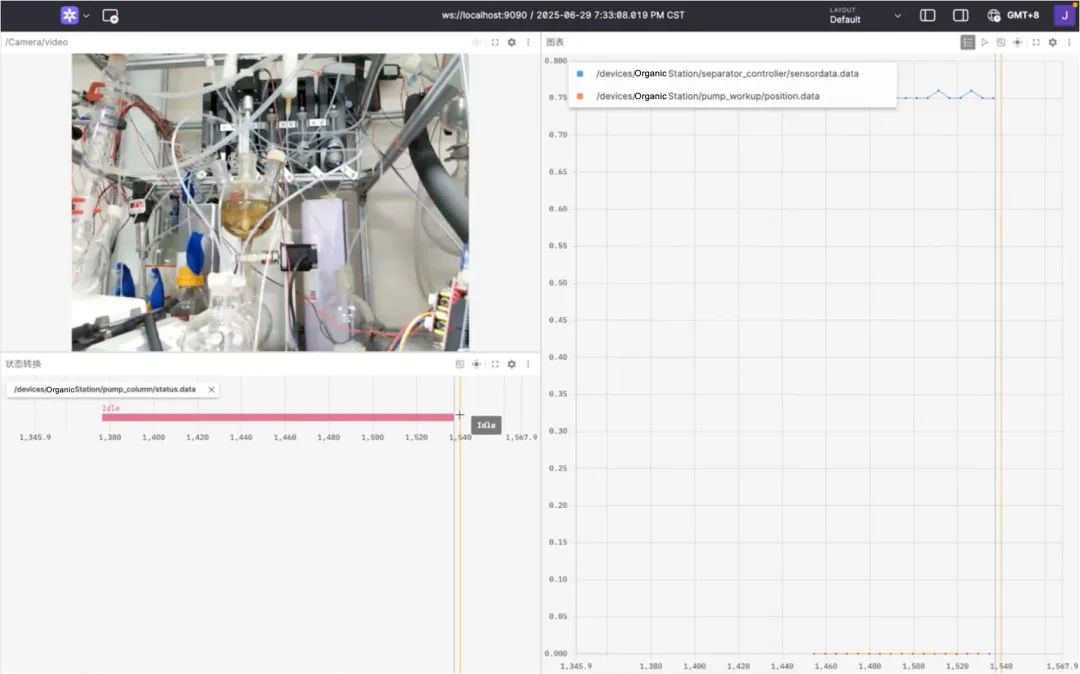Expand Camera video panel to fullscreen
1080x674 pixels.
click(494, 43)
